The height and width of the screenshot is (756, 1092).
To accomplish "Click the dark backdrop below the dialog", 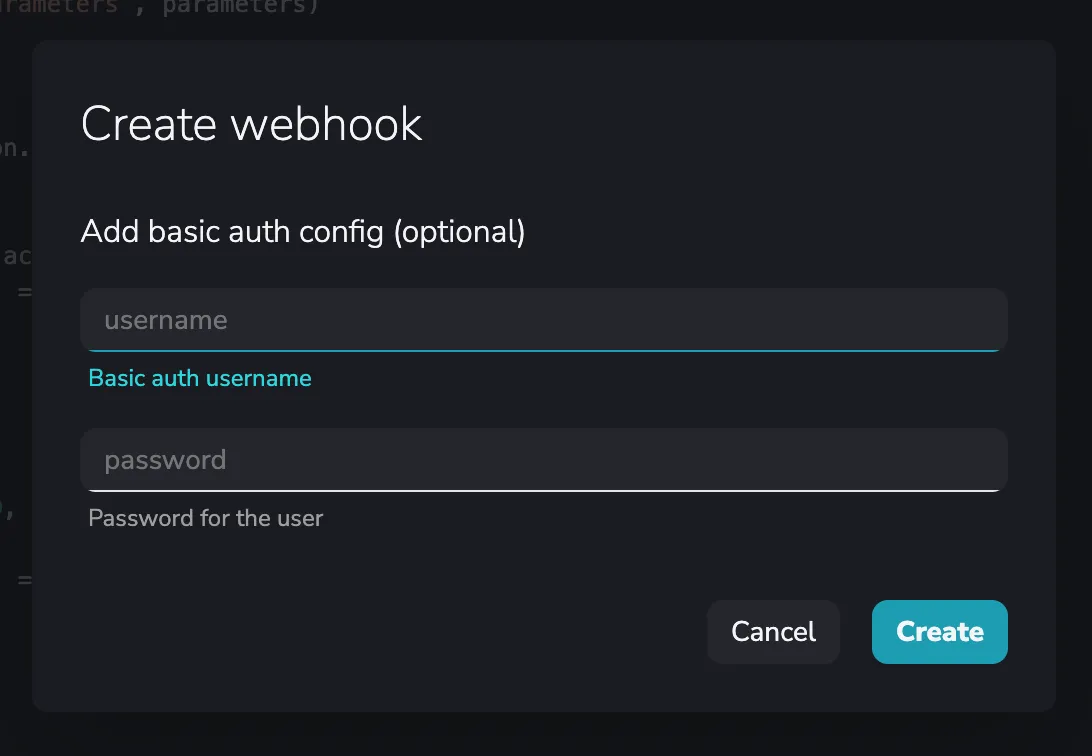I will point(546,735).
